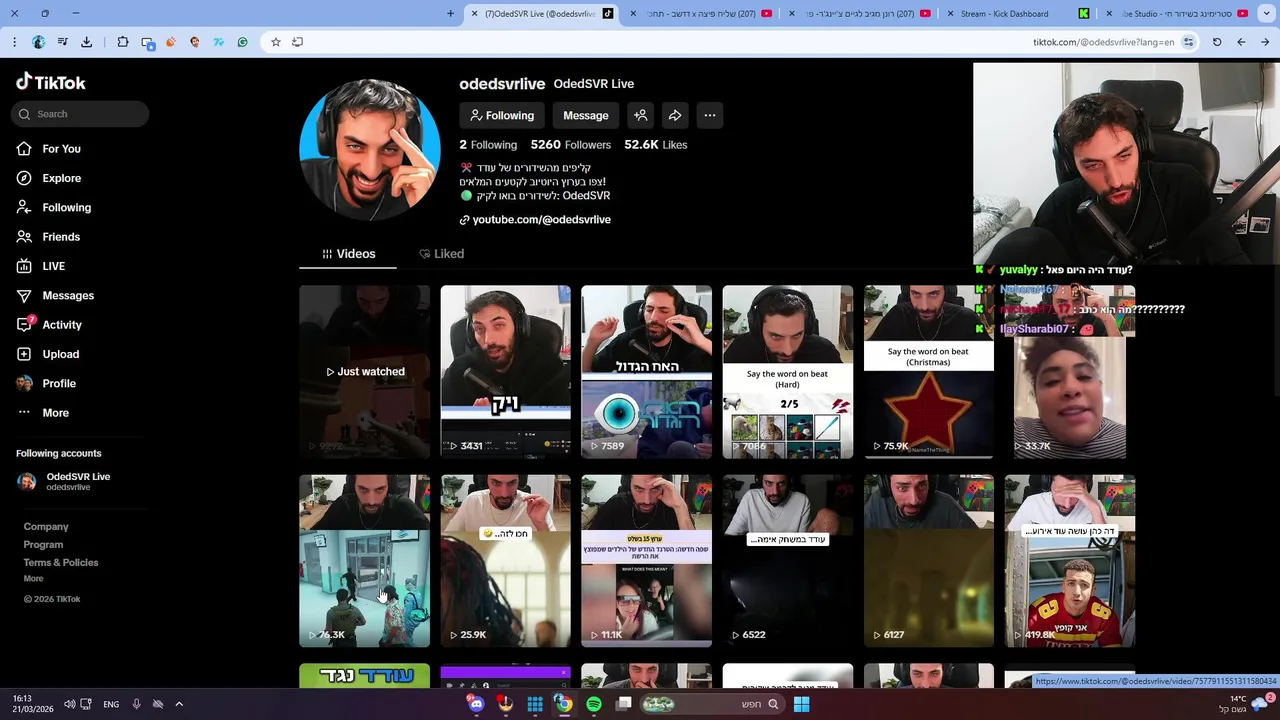Toggle the Following button on the profile

click(x=502, y=115)
